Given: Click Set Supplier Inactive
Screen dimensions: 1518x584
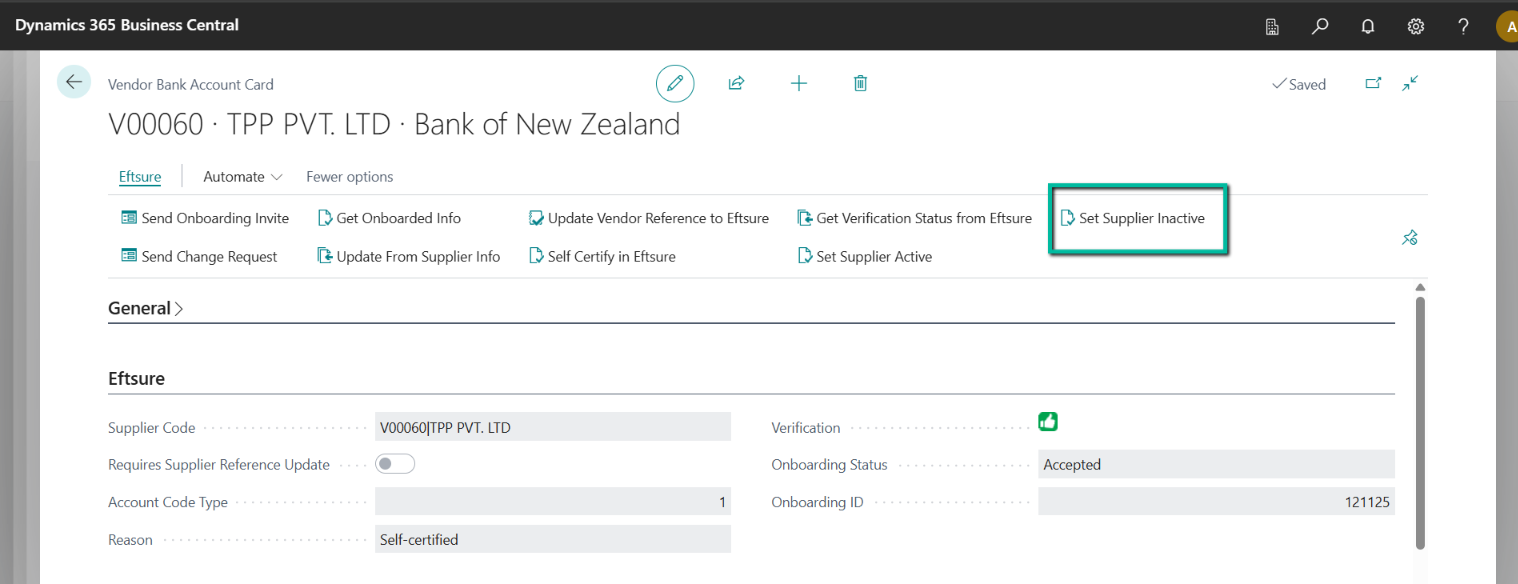Looking at the screenshot, I should (x=1133, y=218).
